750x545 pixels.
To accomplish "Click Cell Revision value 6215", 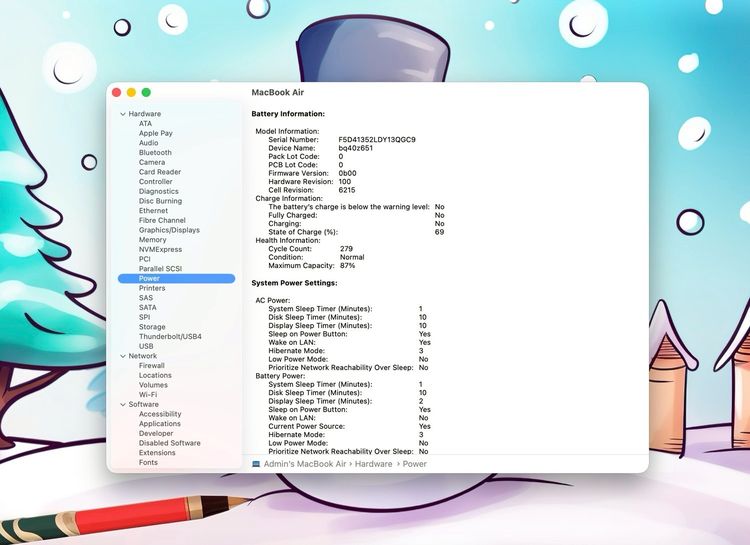I will pos(347,190).
